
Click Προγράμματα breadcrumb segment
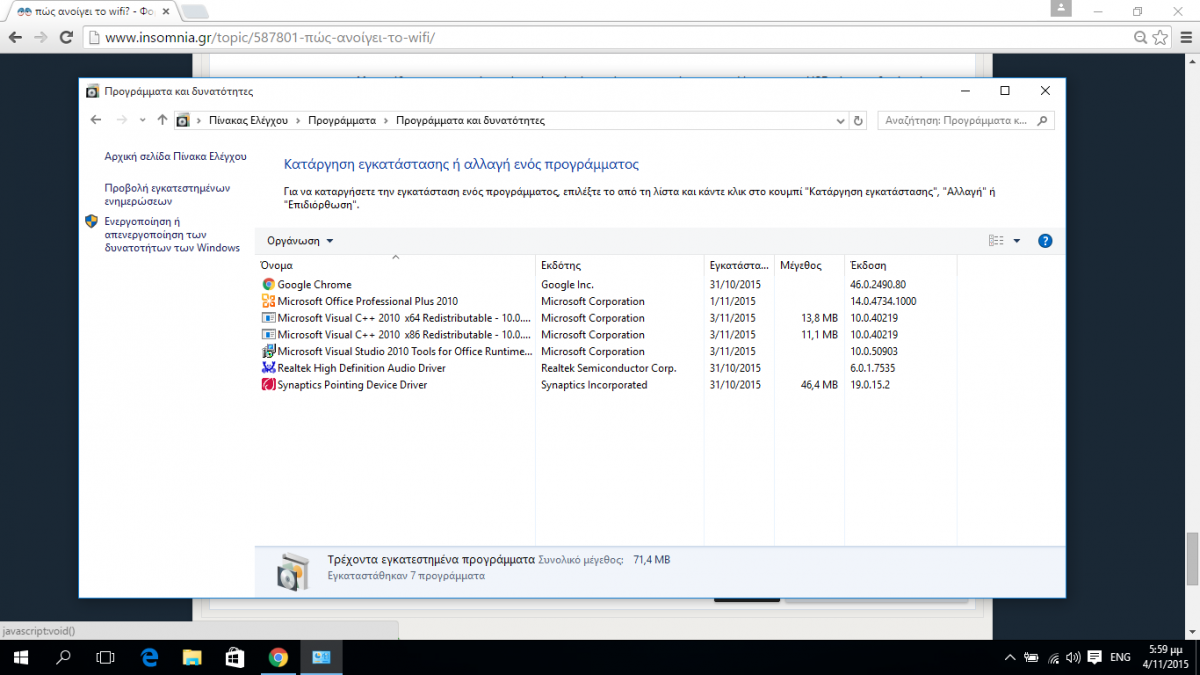342,120
